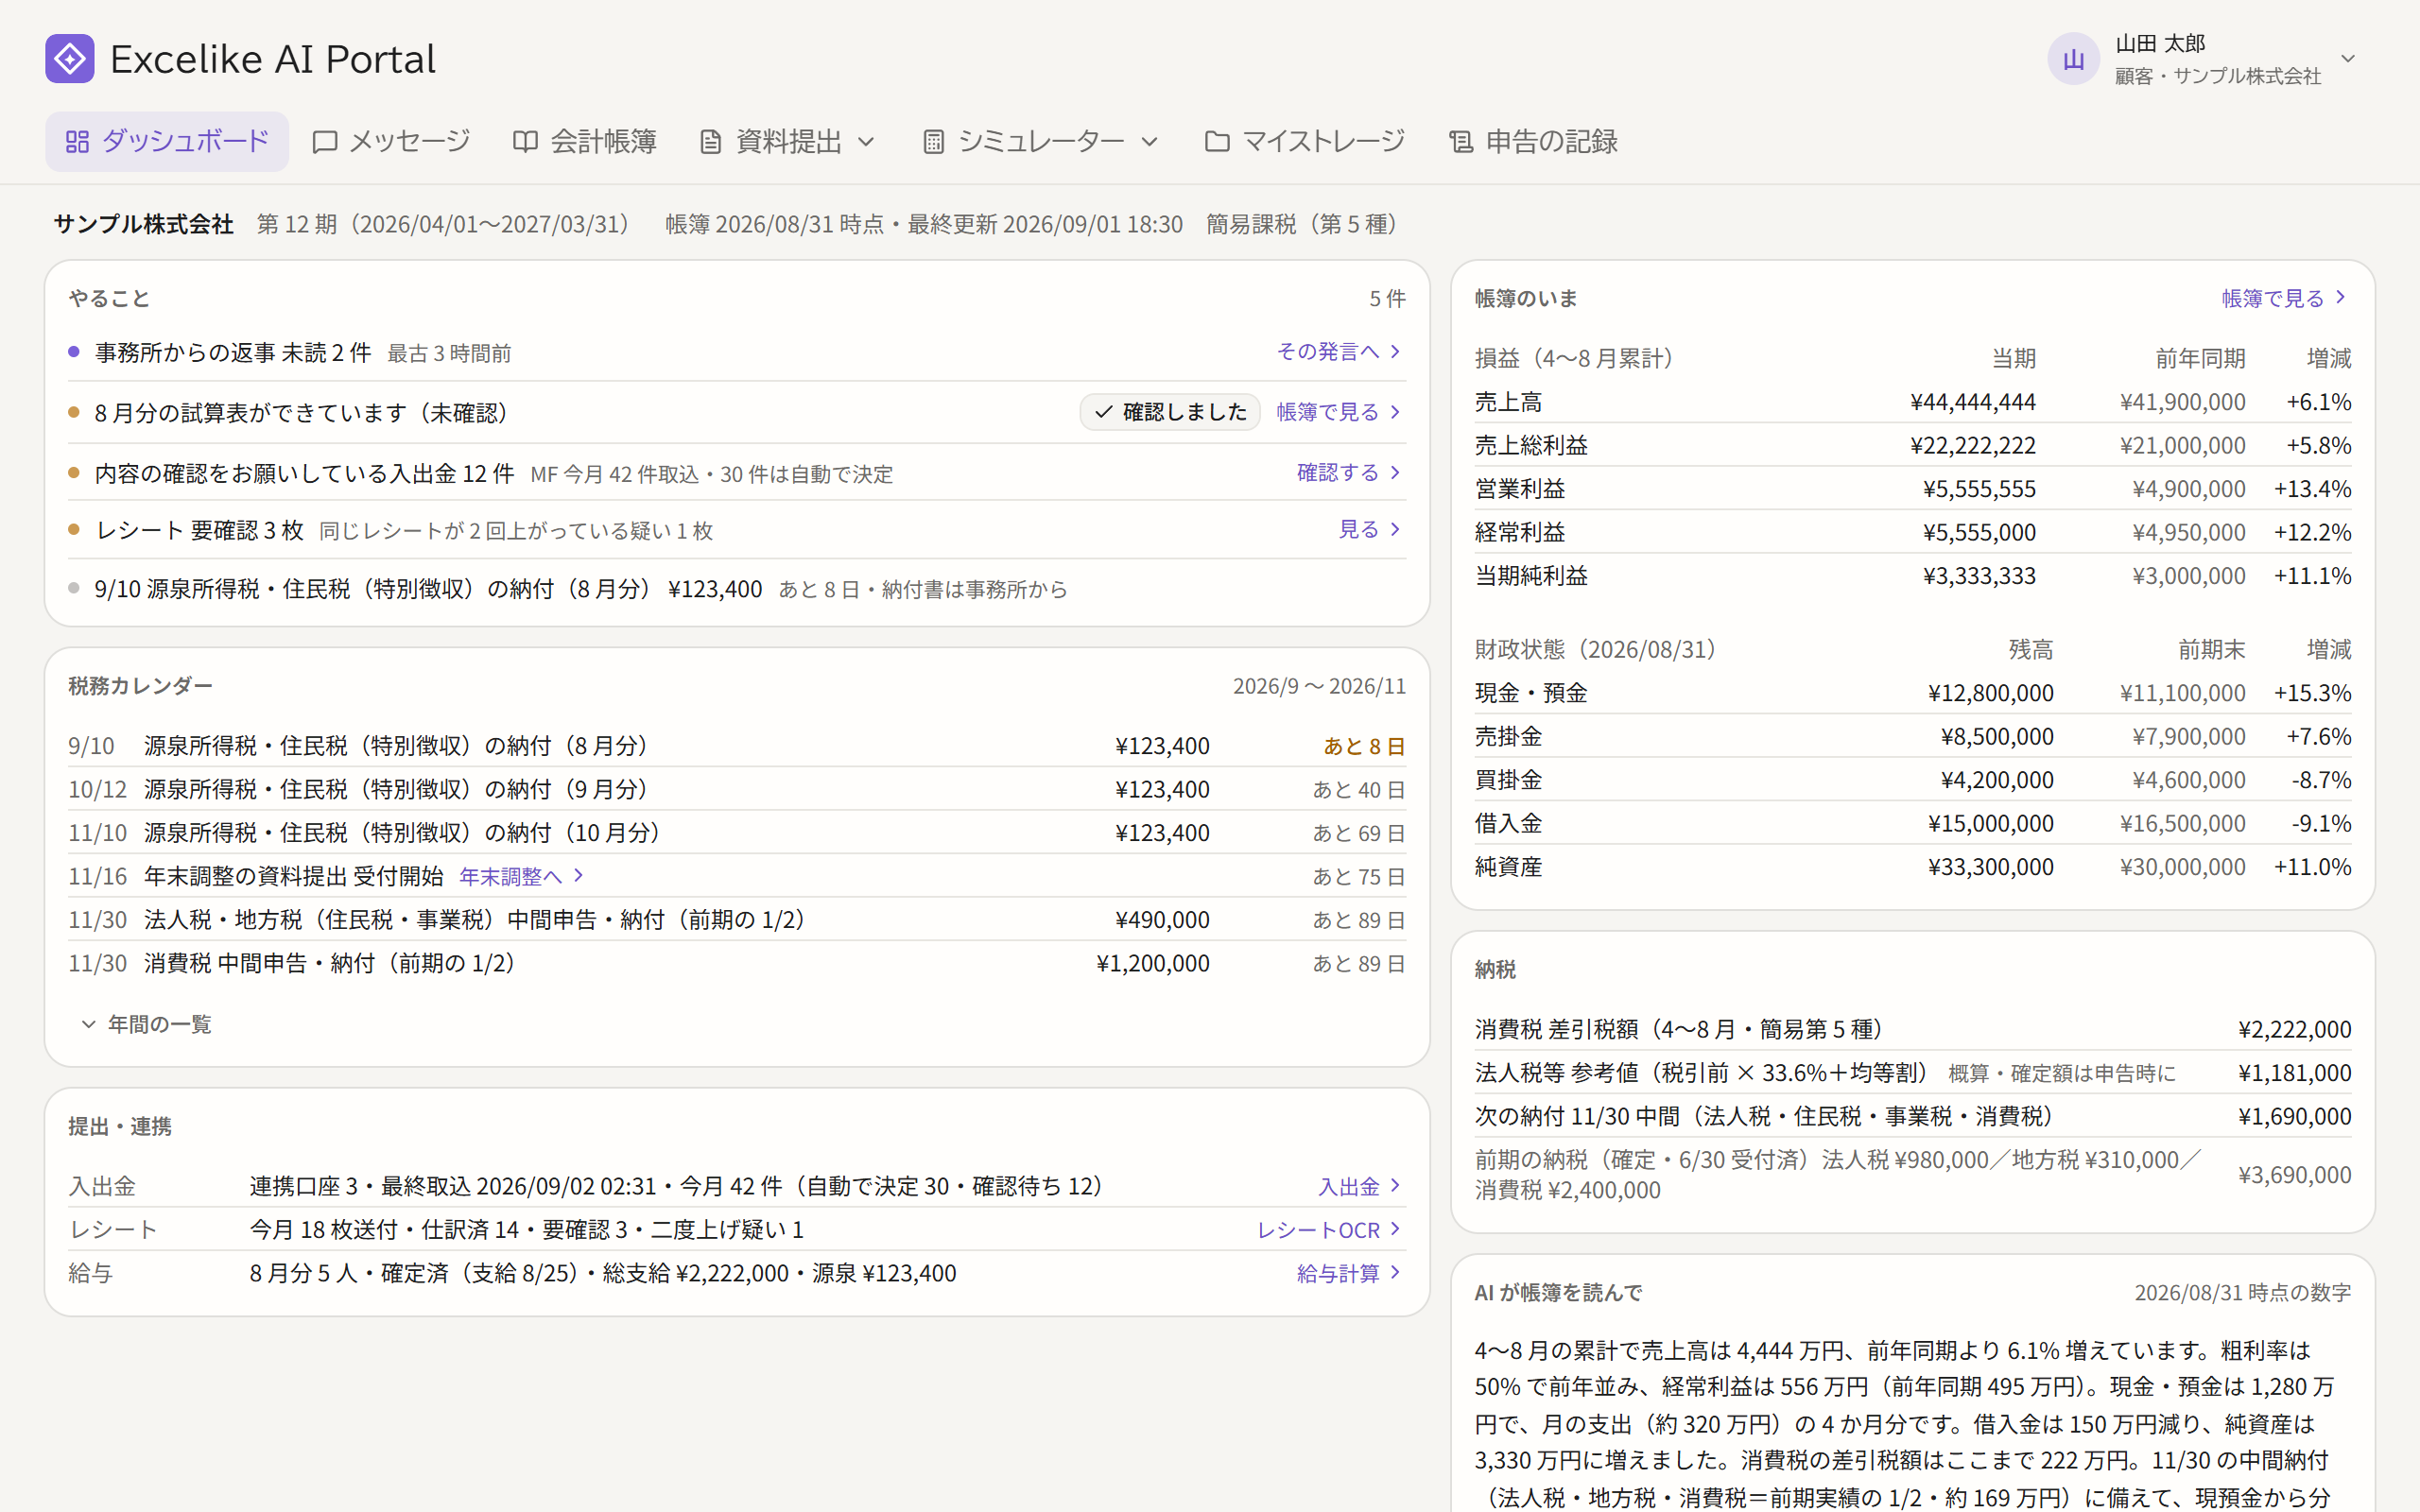Open the 年末調整へ link in tax calendar

(521, 876)
